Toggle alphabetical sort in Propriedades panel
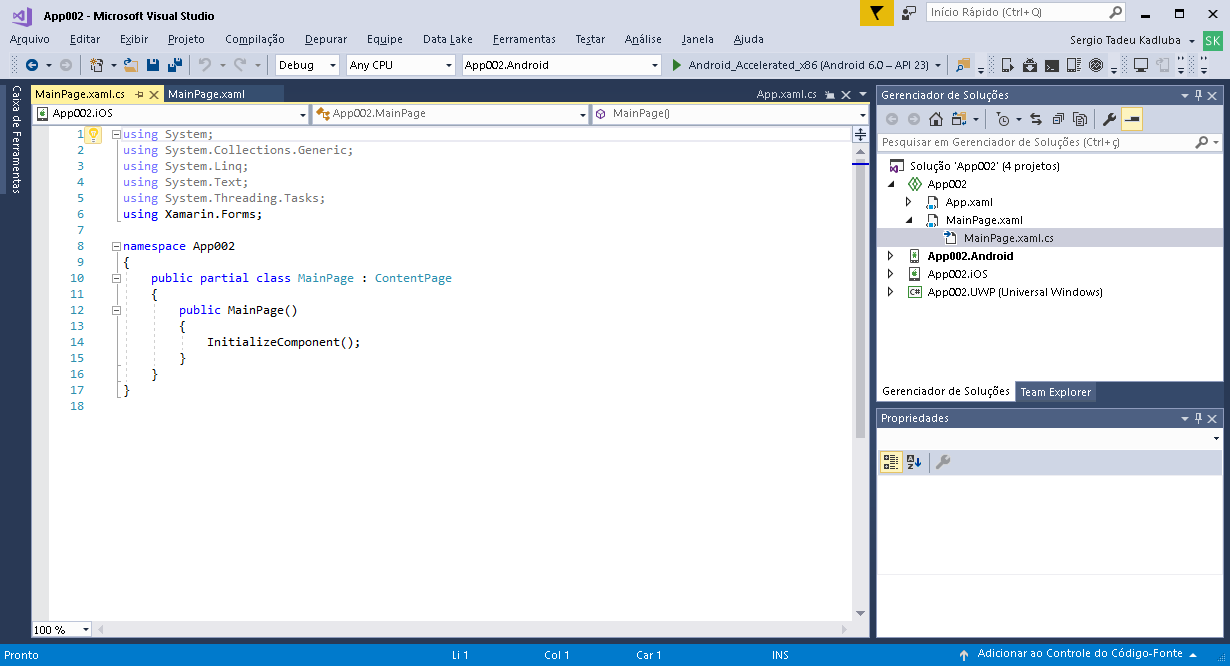The width and height of the screenshot is (1230, 666). coord(914,462)
